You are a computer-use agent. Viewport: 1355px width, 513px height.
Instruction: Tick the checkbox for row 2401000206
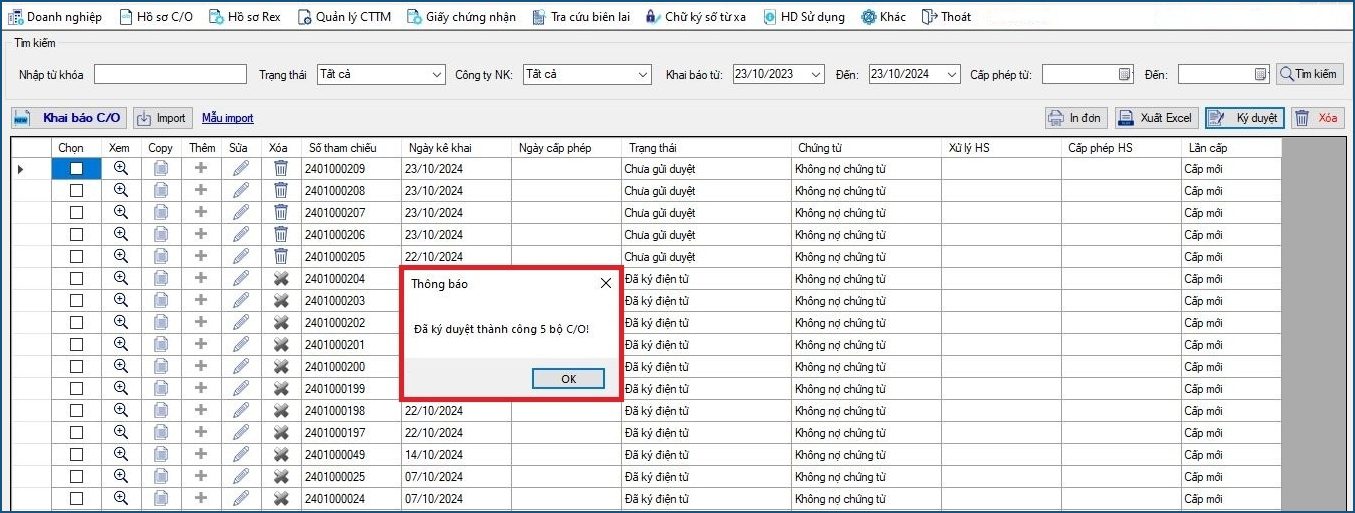click(x=76, y=235)
